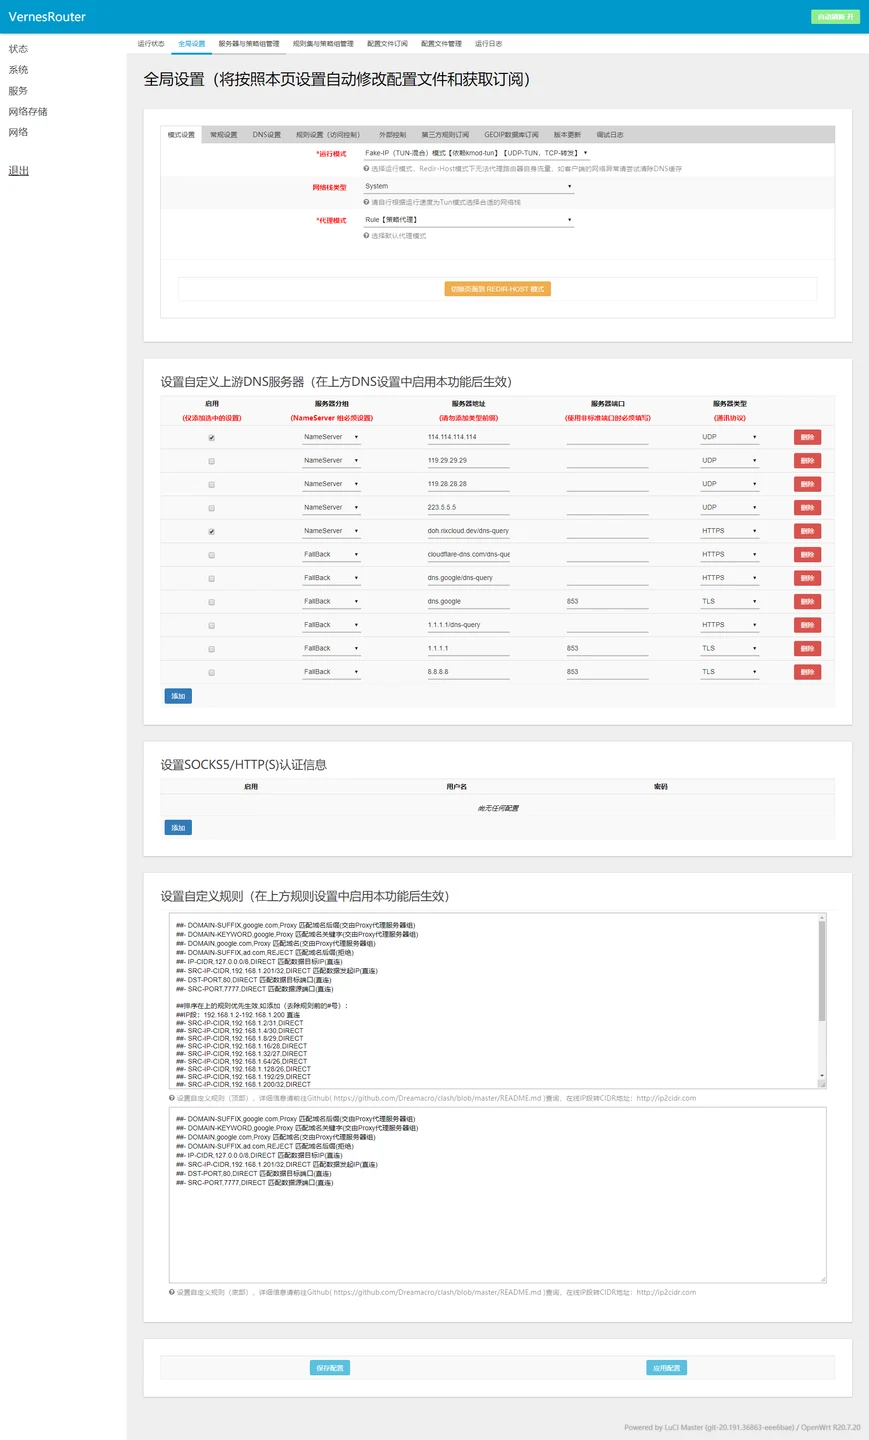Delete the 1.1.1.1/dns-query server row
869x1440 pixels.
[x=807, y=625]
